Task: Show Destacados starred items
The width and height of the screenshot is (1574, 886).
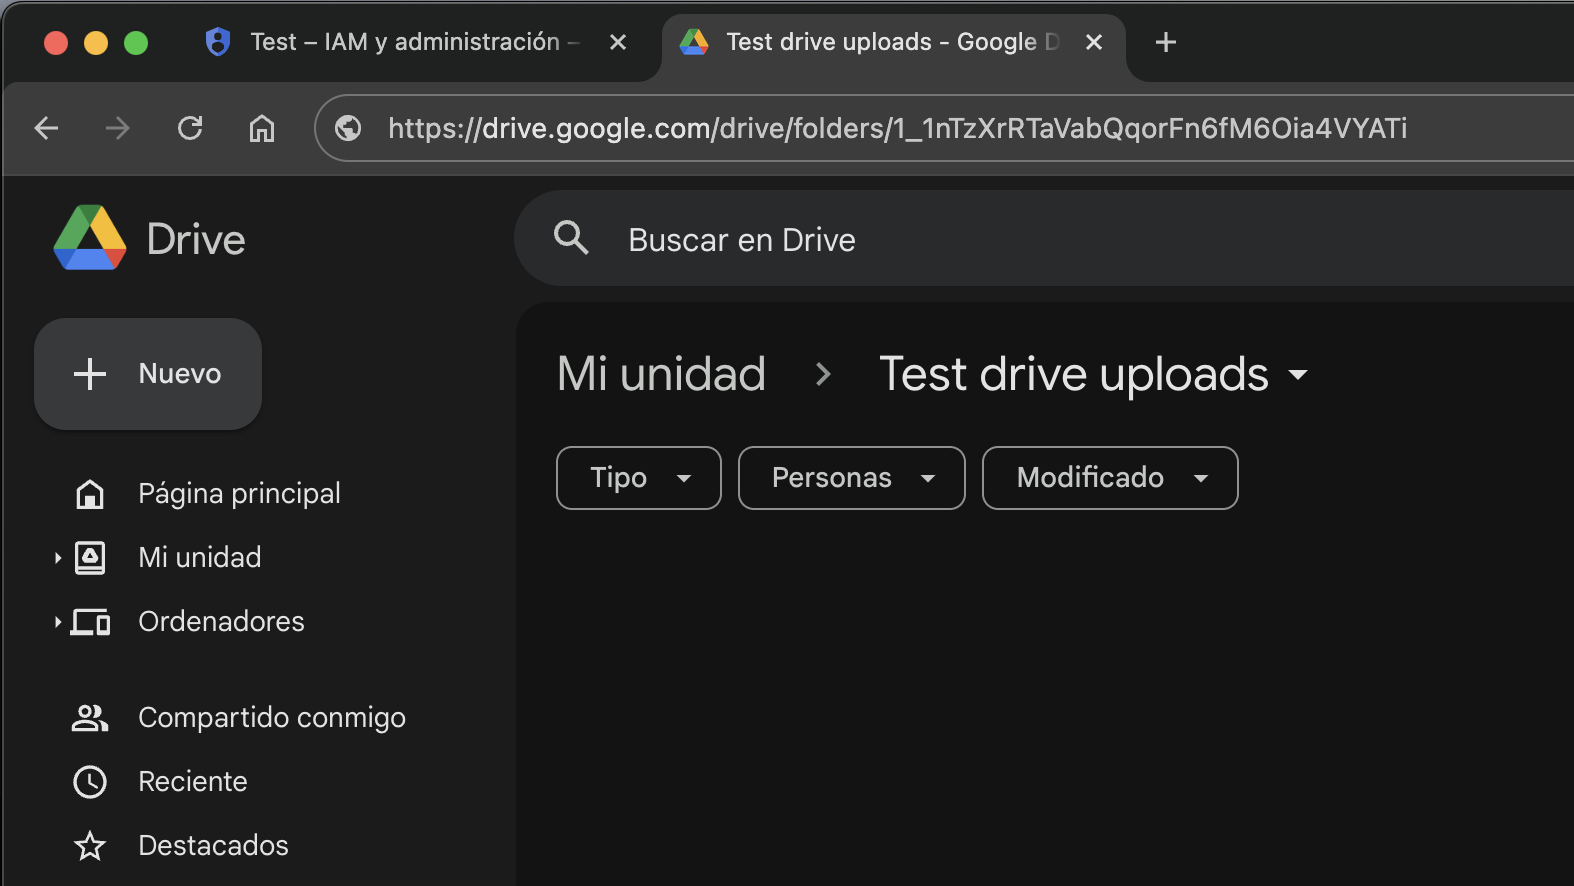Action: [213, 845]
